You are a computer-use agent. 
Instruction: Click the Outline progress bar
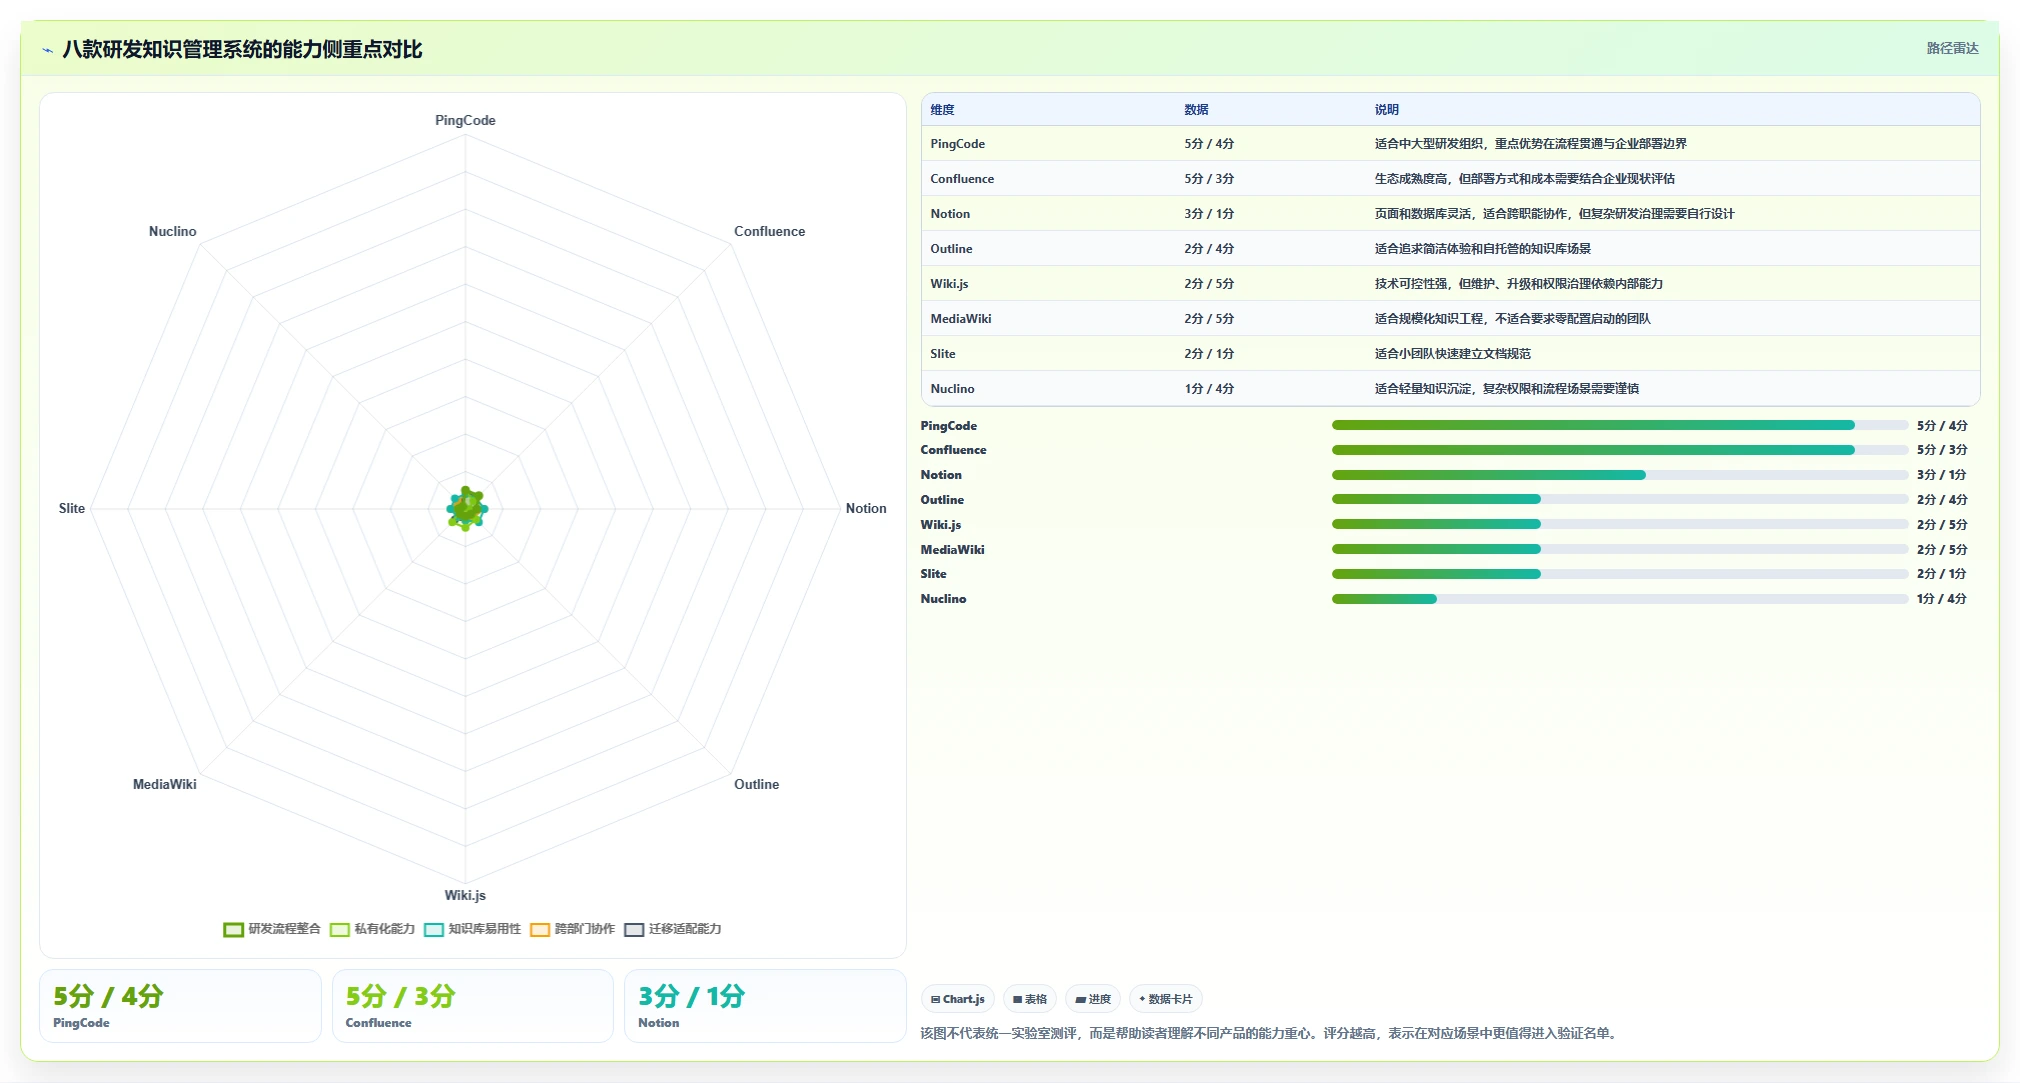(x=1620, y=500)
